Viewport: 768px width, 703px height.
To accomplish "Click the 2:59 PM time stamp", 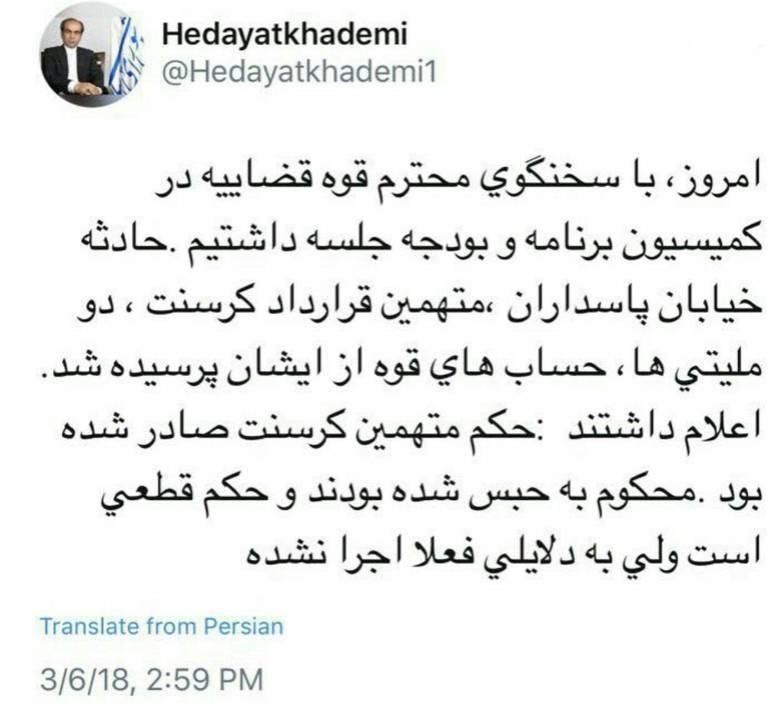I will point(205,680).
